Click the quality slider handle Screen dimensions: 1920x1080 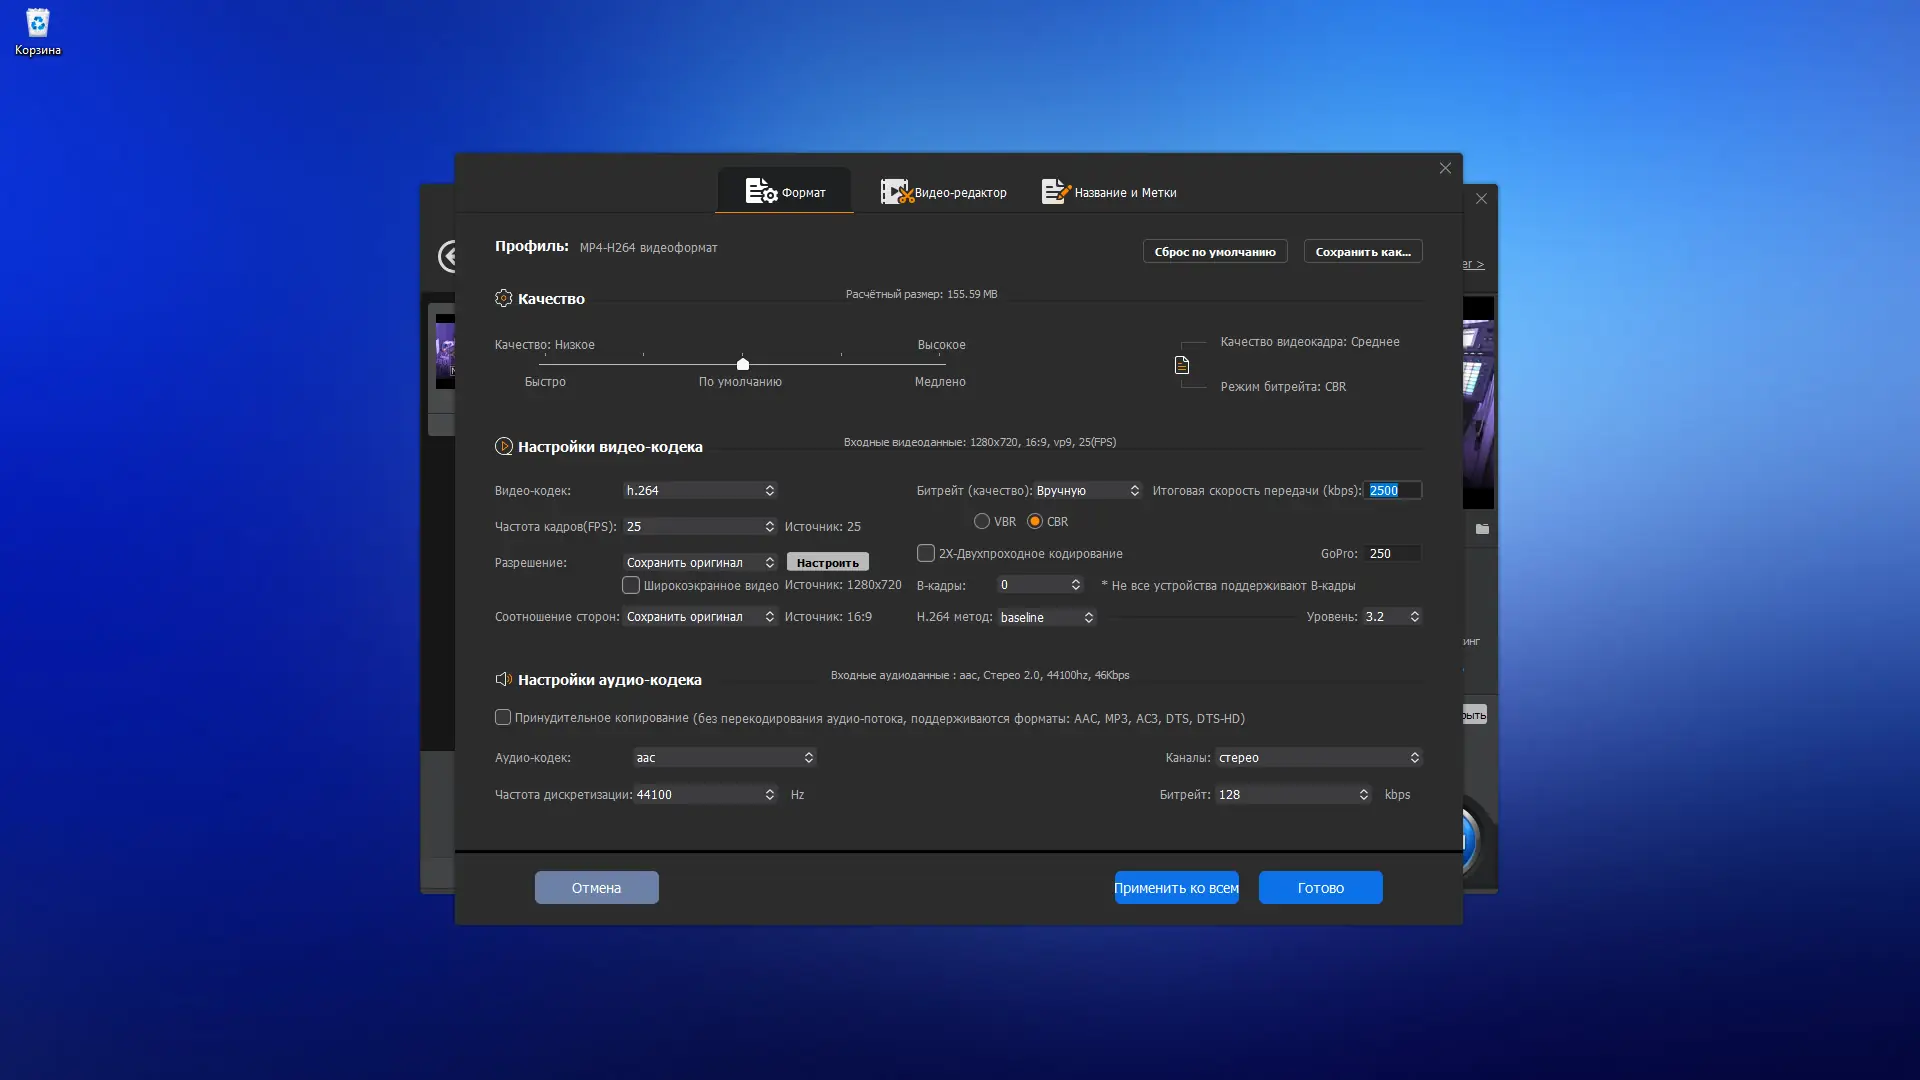742,364
